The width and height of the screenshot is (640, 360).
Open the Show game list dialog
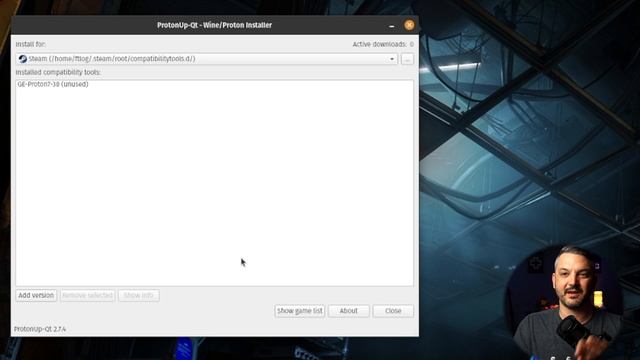(300, 311)
